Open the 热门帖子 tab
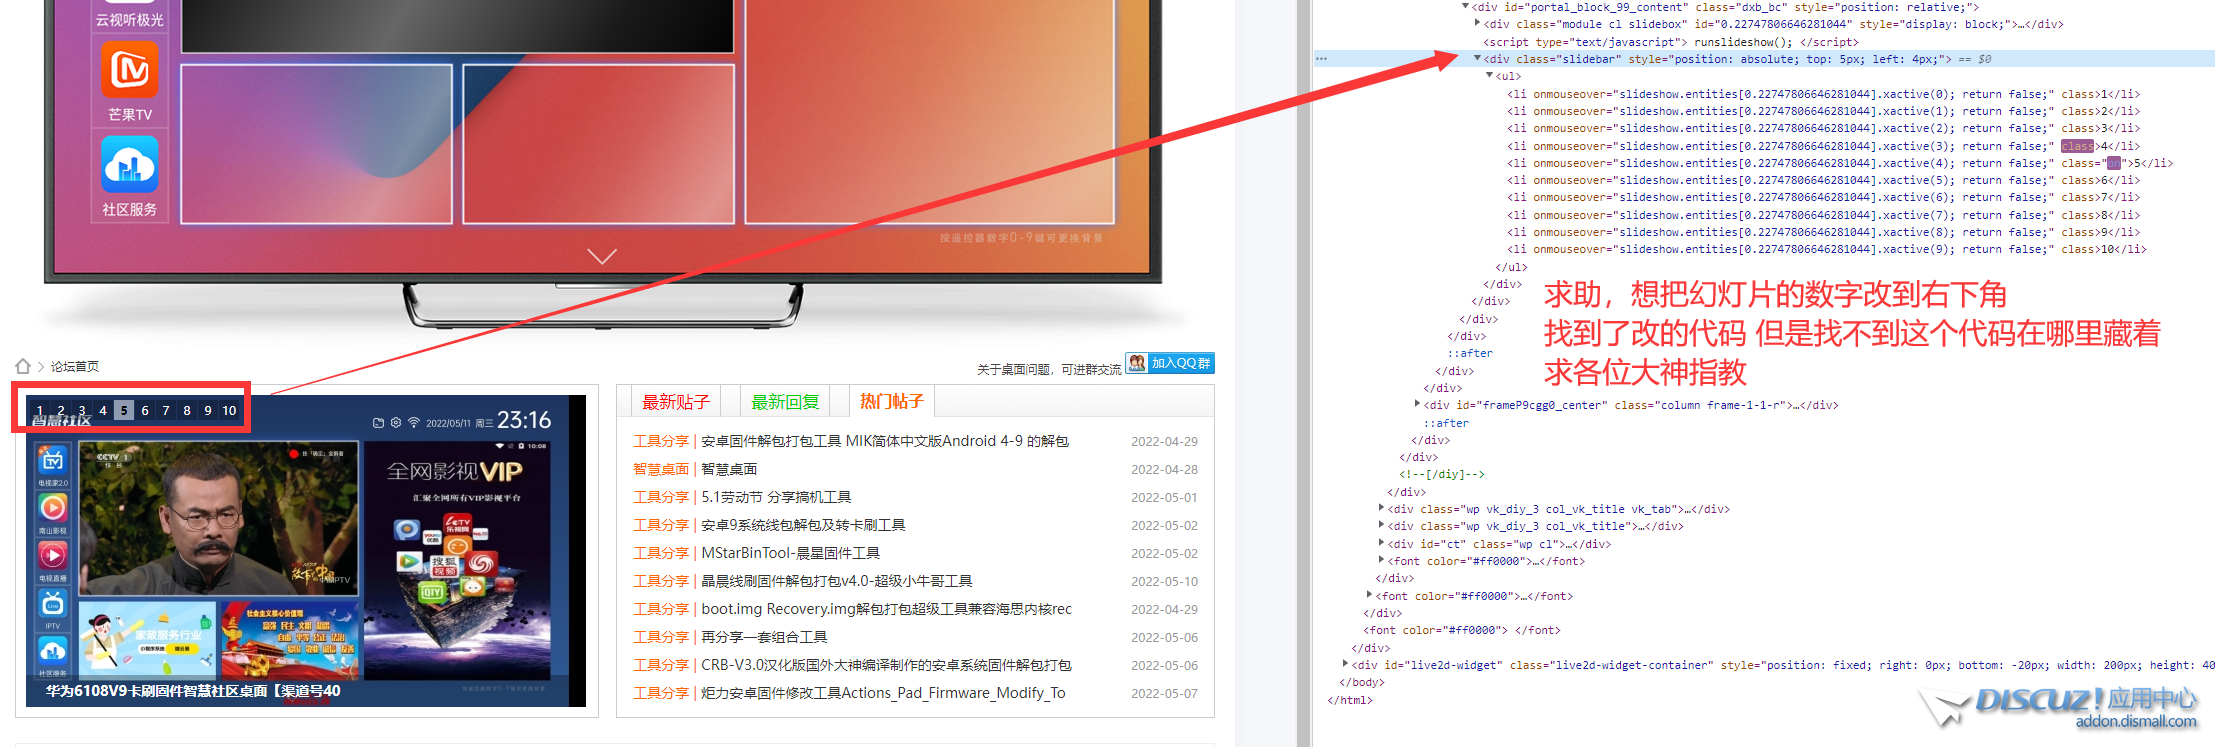Viewport: 2215px width, 747px height. point(891,401)
